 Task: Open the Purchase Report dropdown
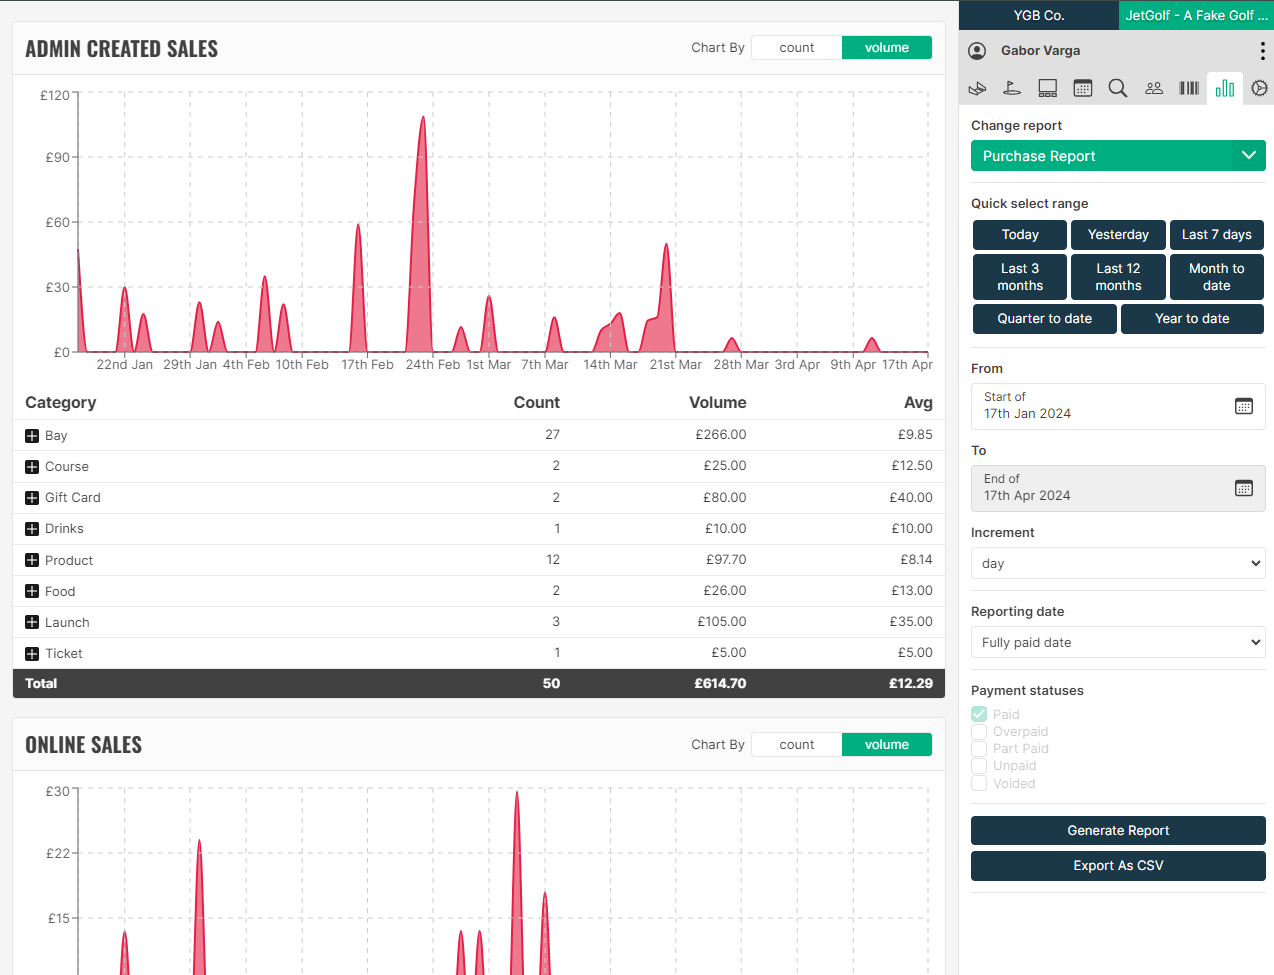pos(1118,156)
